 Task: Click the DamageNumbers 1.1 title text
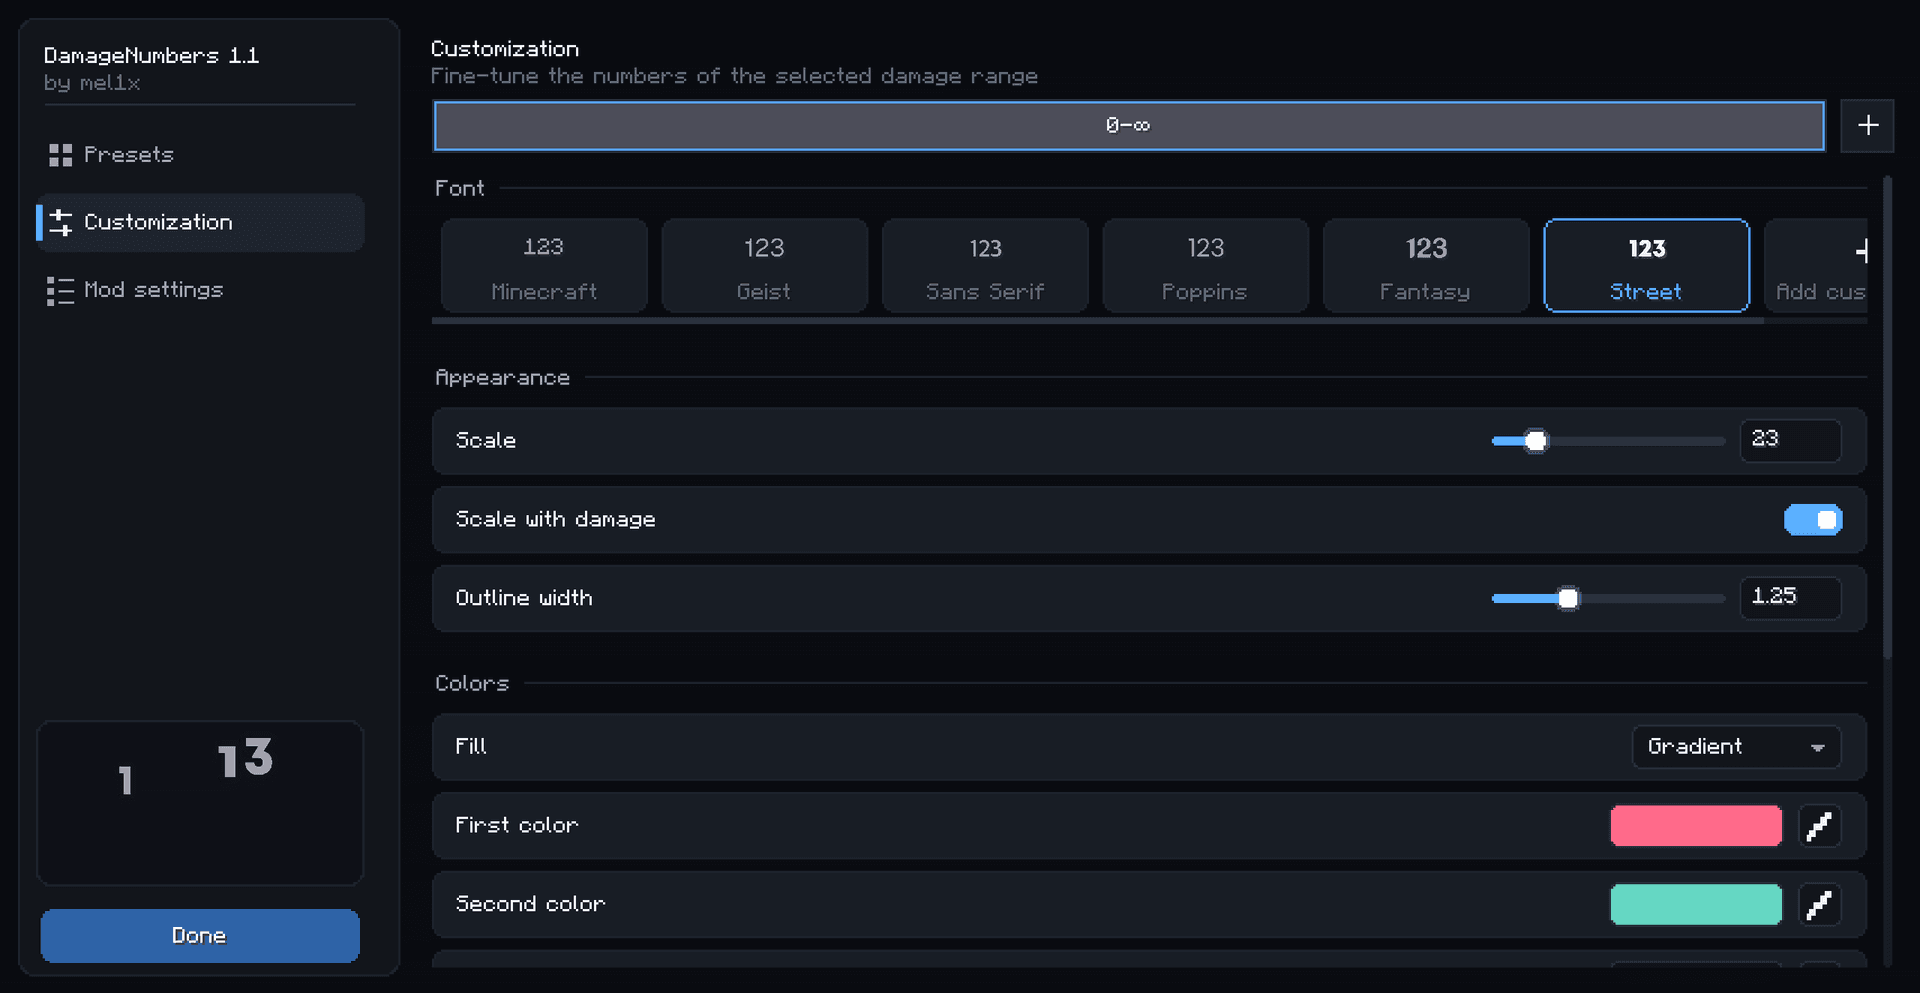151,56
